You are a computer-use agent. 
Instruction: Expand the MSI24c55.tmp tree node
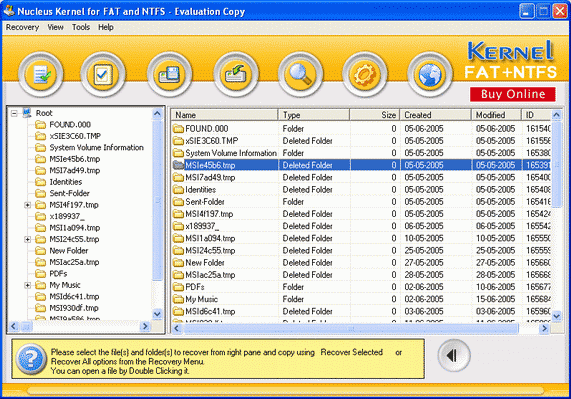point(27,240)
